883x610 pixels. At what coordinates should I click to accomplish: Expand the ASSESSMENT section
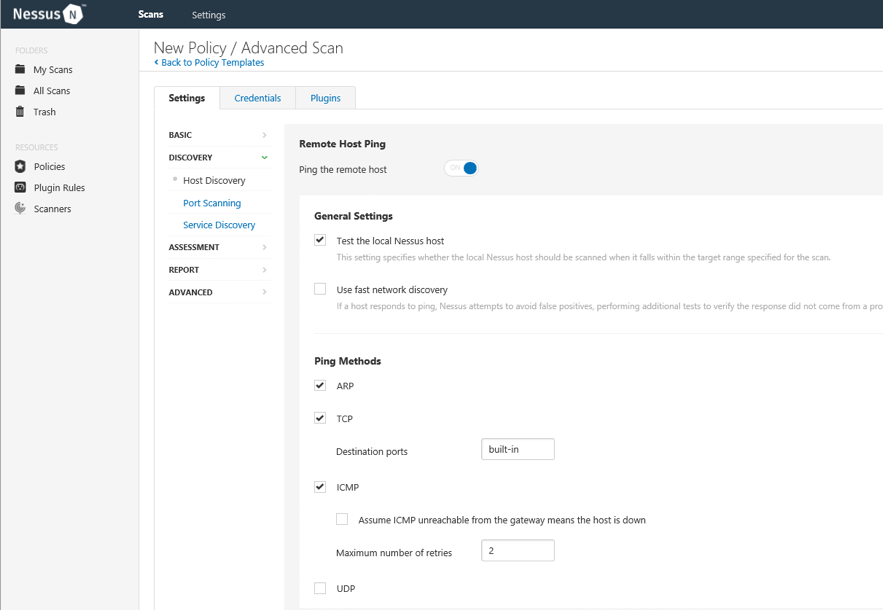[x=218, y=247]
